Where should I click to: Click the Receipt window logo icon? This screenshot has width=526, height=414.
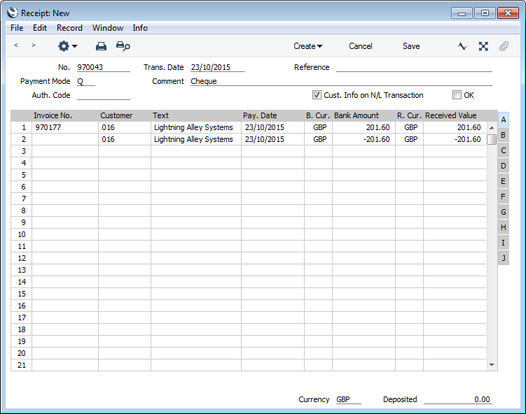pos(12,13)
